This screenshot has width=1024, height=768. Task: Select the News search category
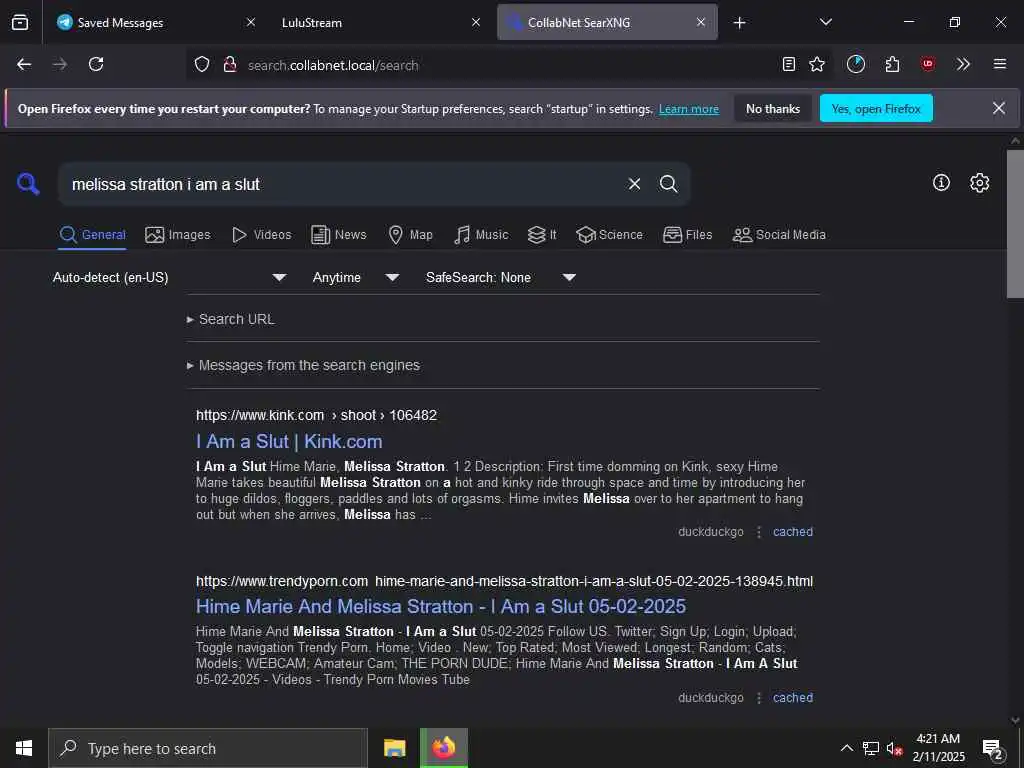339,235
